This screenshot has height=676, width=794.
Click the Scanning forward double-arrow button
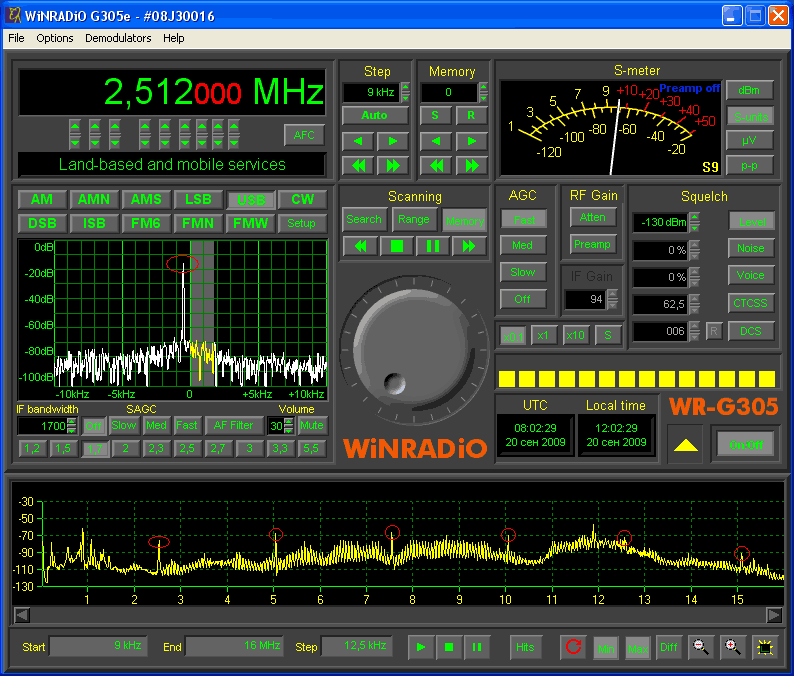coord(469,247)
